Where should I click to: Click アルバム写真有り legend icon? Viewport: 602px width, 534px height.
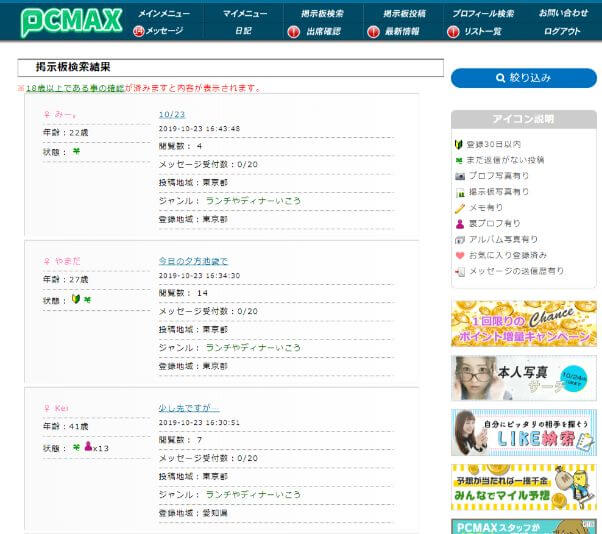tap(460, 240)
